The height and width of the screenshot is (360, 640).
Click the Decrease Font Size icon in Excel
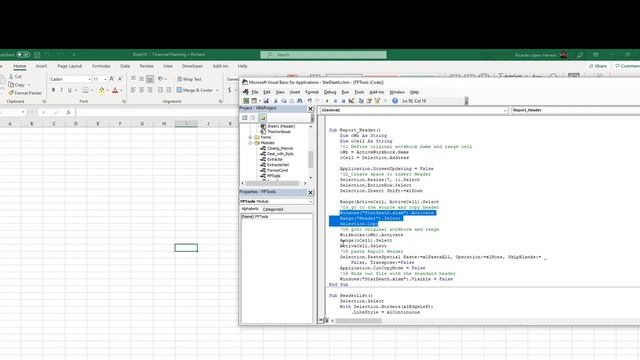tap(120, 79)
